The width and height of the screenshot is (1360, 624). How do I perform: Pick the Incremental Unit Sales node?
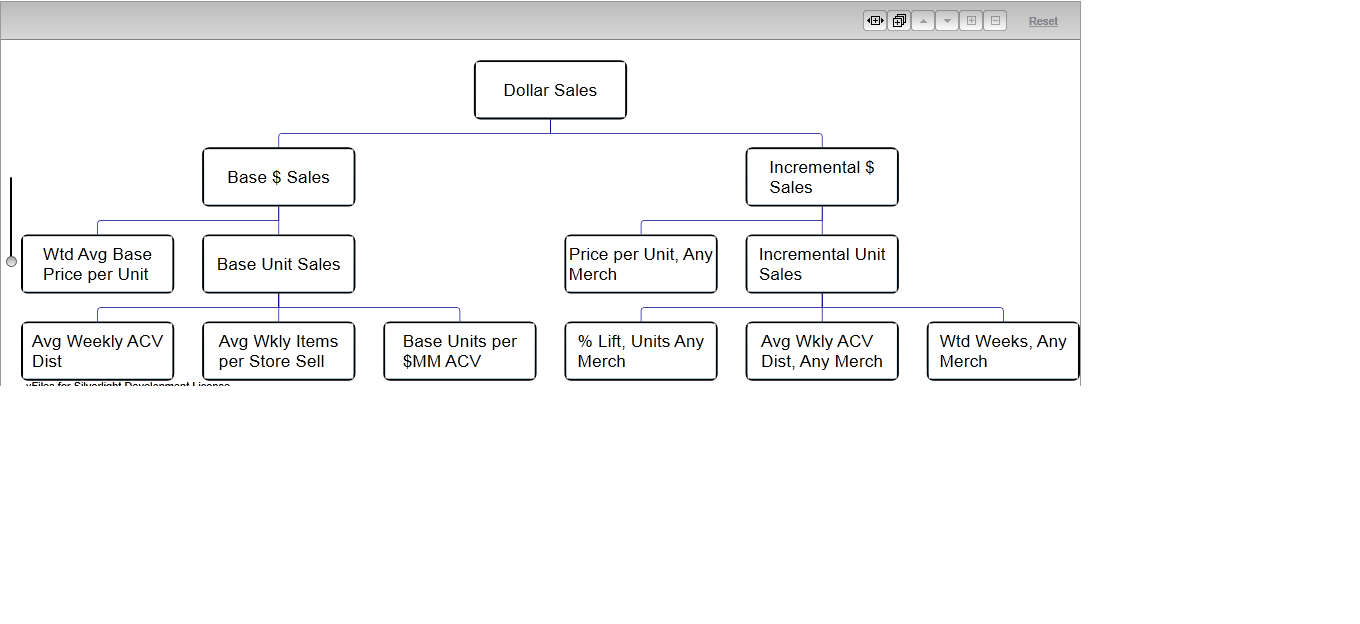point(822,264)
